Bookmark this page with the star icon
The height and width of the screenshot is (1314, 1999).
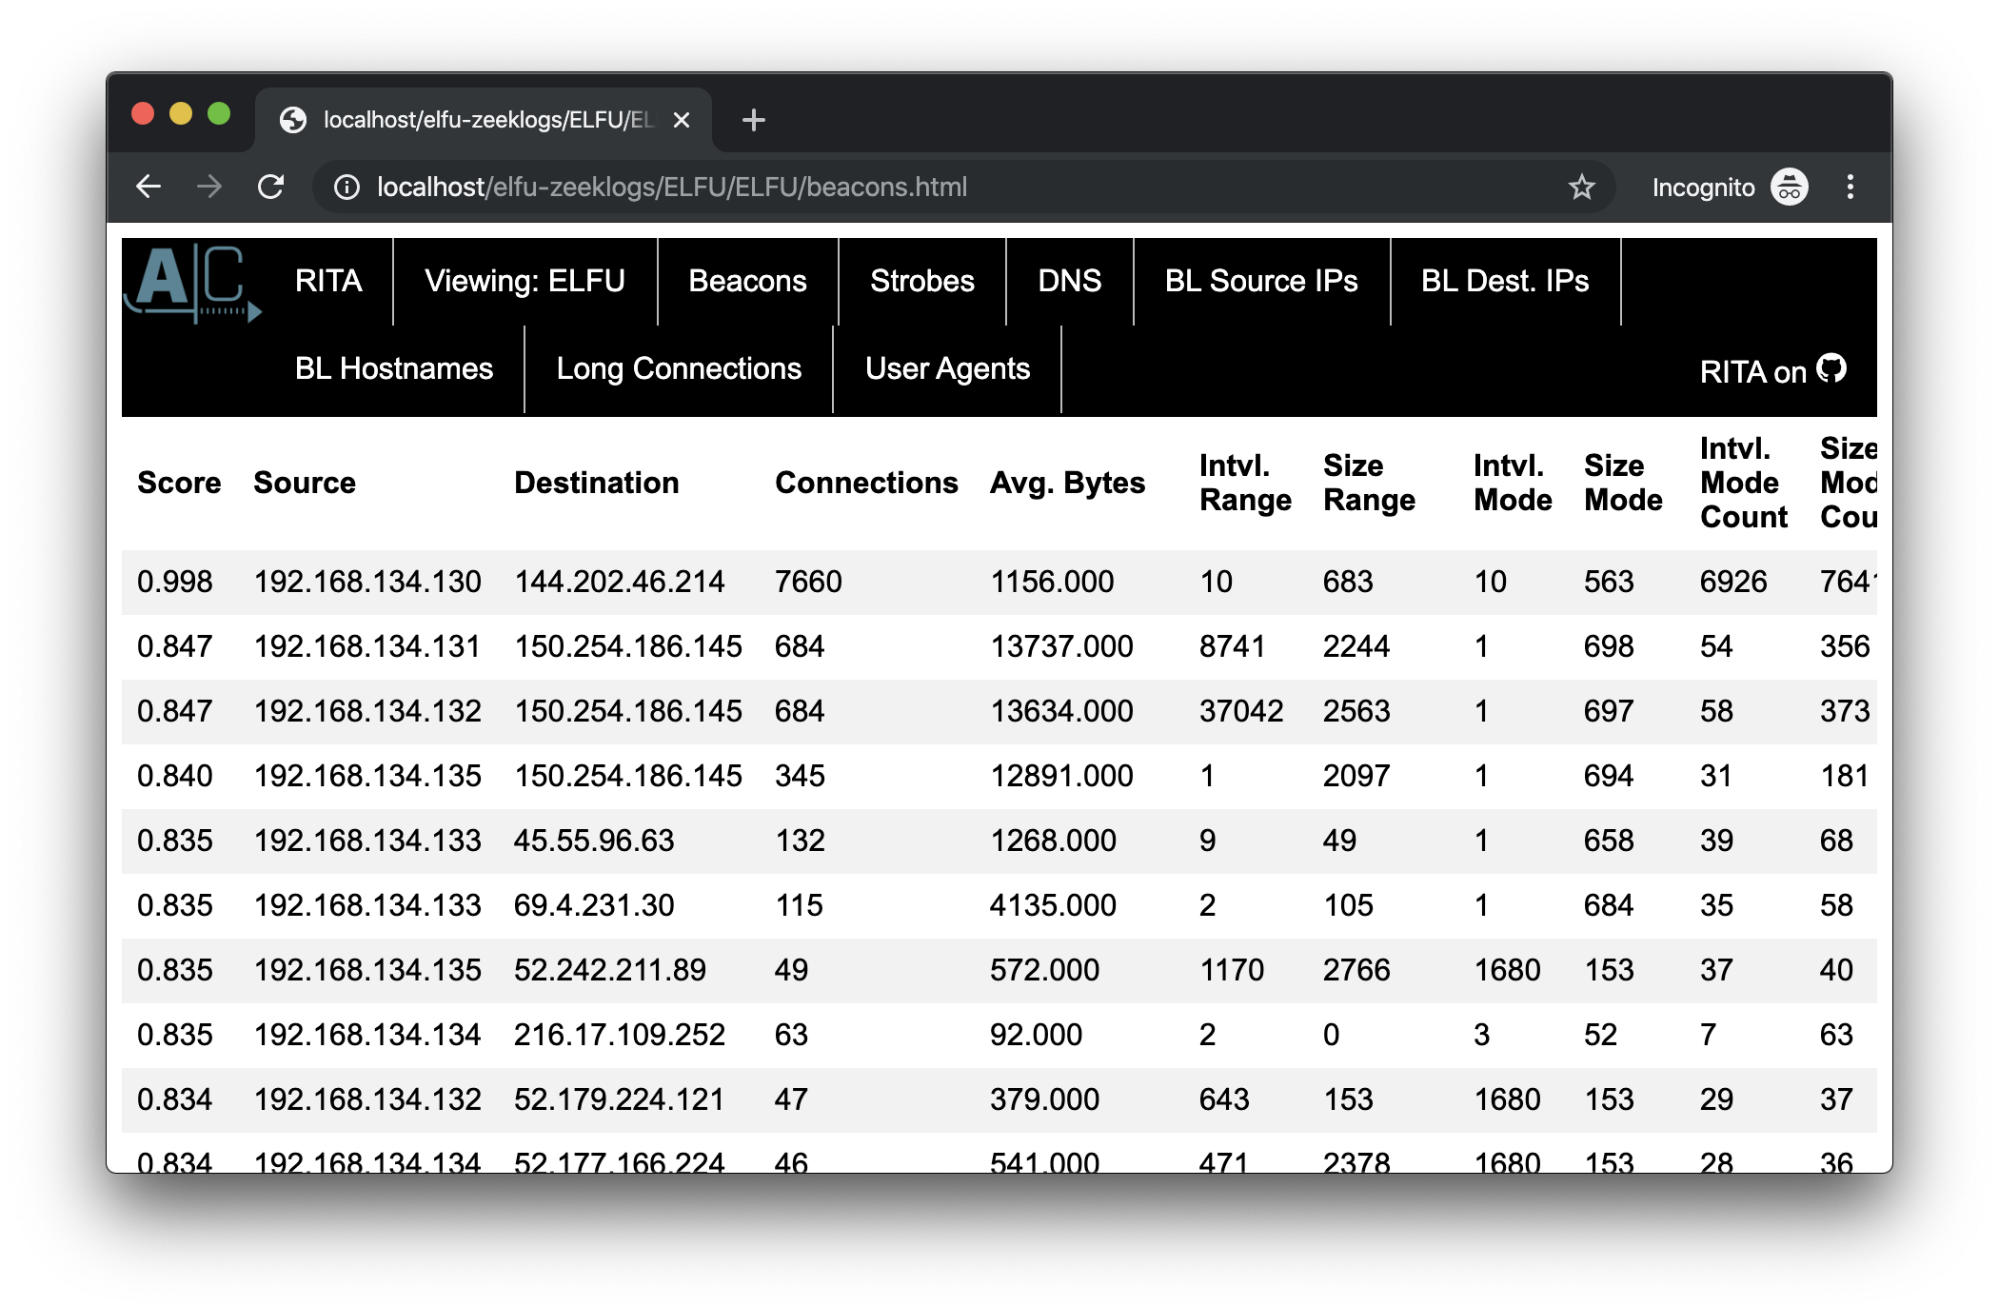coord(1581,187)
